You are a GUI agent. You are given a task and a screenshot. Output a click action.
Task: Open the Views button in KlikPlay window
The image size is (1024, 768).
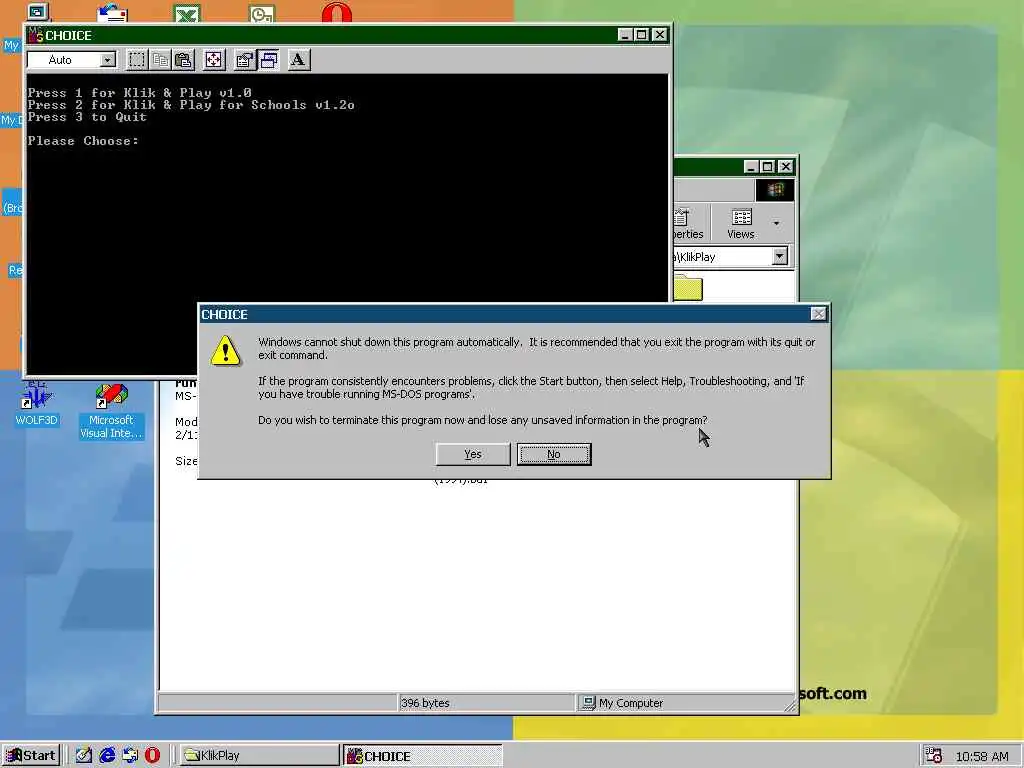pos(741,224)
